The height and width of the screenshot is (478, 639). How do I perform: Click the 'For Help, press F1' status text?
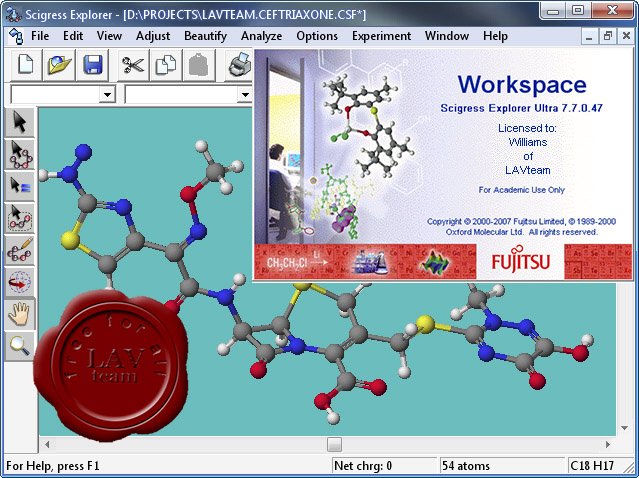click(53, 465)
